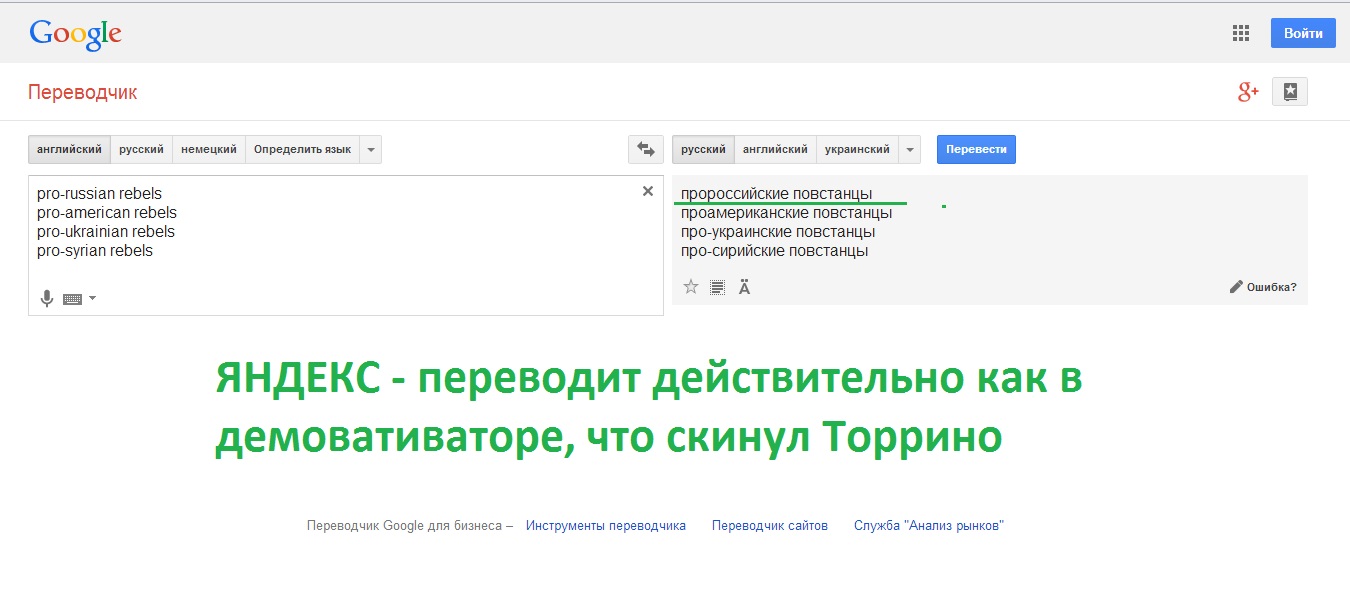Show transliteration with the Ä icon
This screenshot has height=594, width=1350.
[x=744, y=288]
